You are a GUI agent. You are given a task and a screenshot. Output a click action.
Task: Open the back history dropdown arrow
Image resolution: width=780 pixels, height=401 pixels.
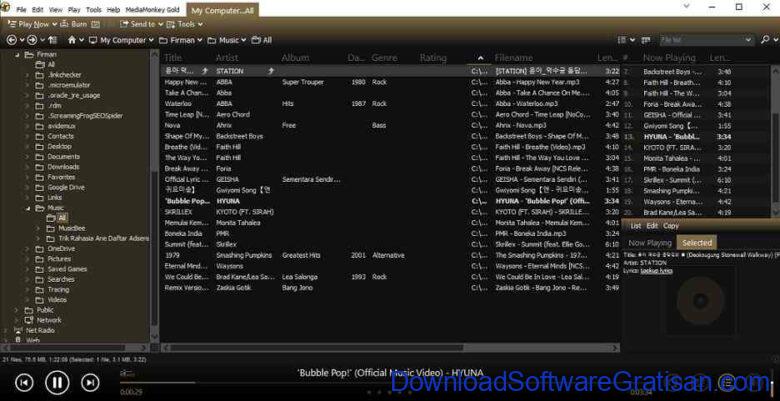click(22, 40)
